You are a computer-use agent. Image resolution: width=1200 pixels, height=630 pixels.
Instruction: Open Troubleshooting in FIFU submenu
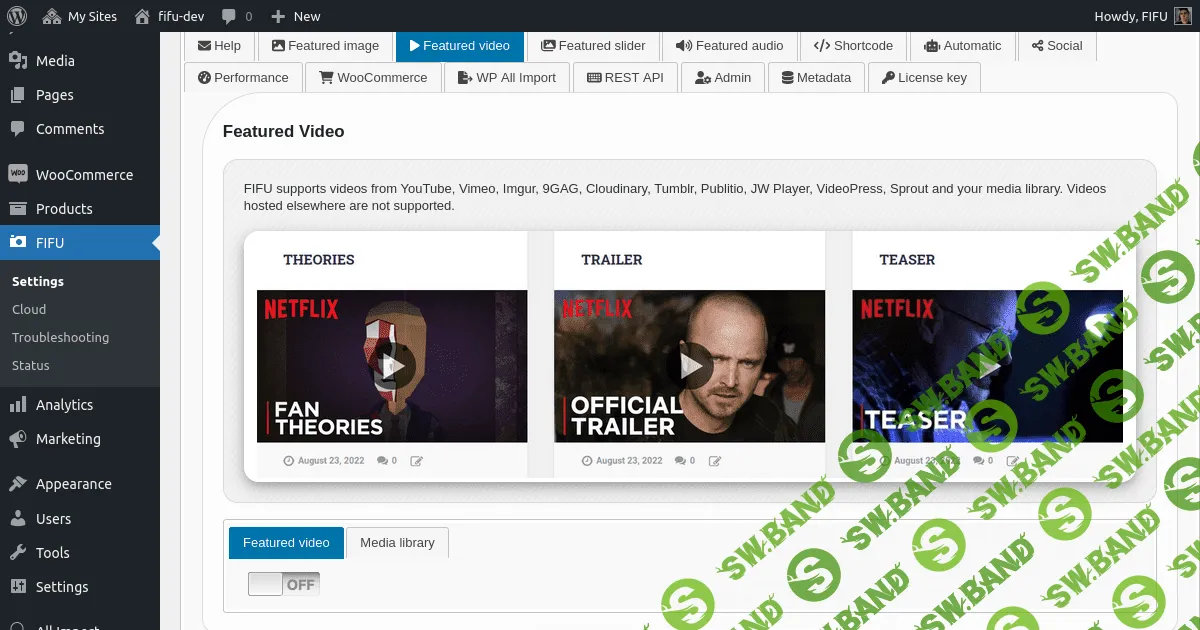coord(60,338)
